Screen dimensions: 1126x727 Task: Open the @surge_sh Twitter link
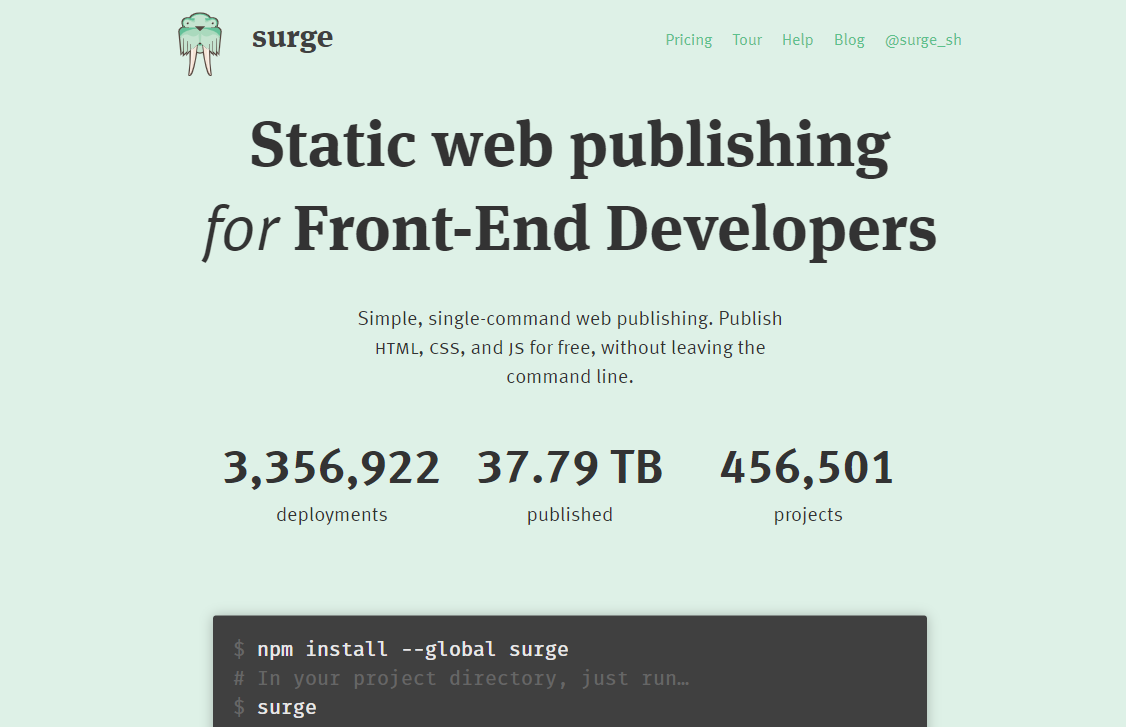[x=923, y=40]
